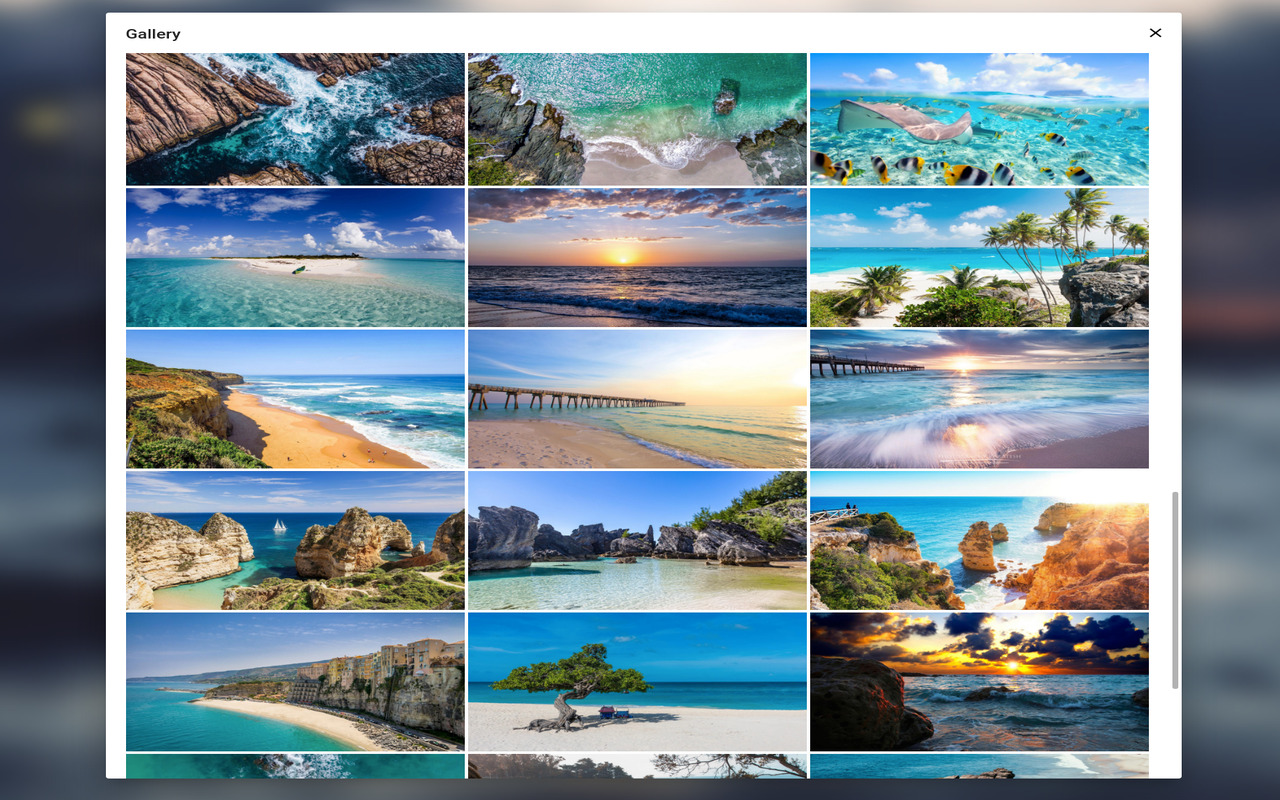Open the clifftop town above beach photo
Screen dimensions: 1280x800
(x=295, y=682)
